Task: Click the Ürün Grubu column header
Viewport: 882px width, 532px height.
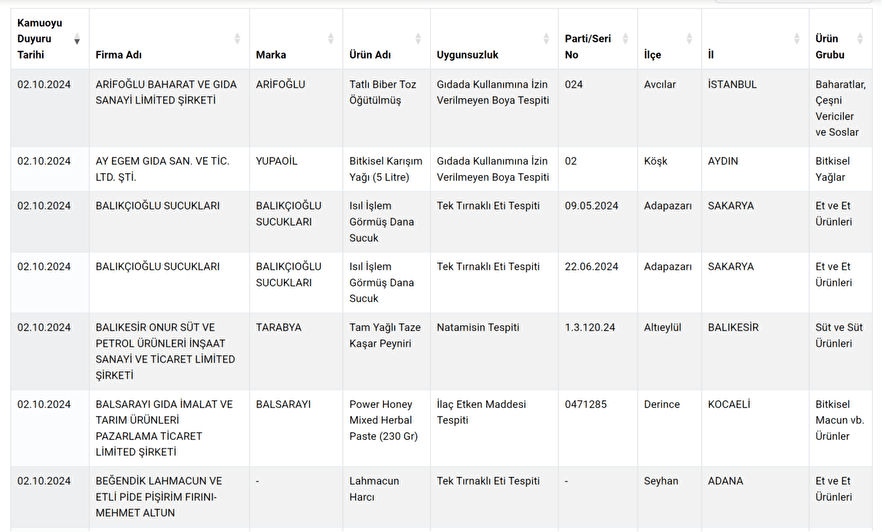Action: pos(830,47)
